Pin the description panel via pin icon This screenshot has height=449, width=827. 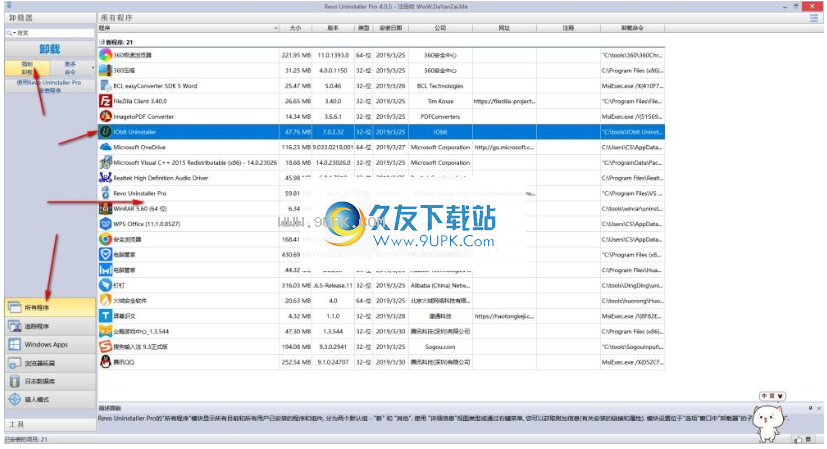[811, 408]
